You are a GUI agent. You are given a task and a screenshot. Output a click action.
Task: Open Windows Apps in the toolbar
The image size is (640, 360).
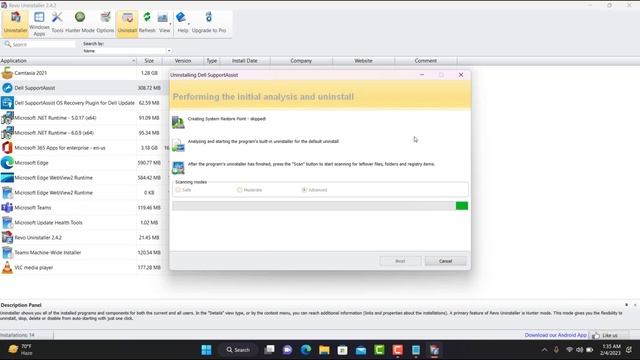click(x=39, y=24)
